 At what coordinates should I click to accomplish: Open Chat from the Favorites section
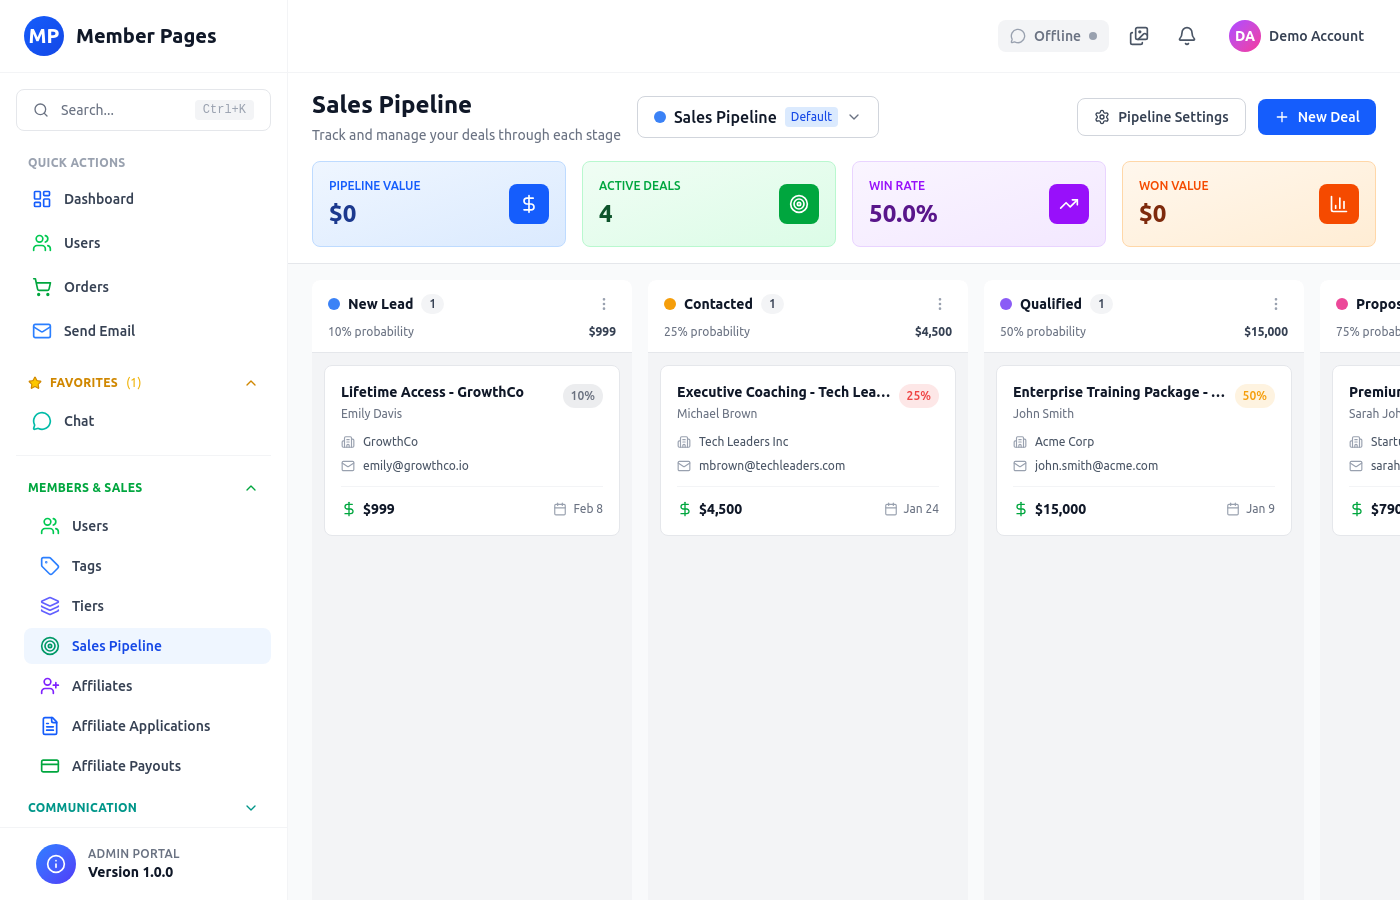tap(80, 420)
